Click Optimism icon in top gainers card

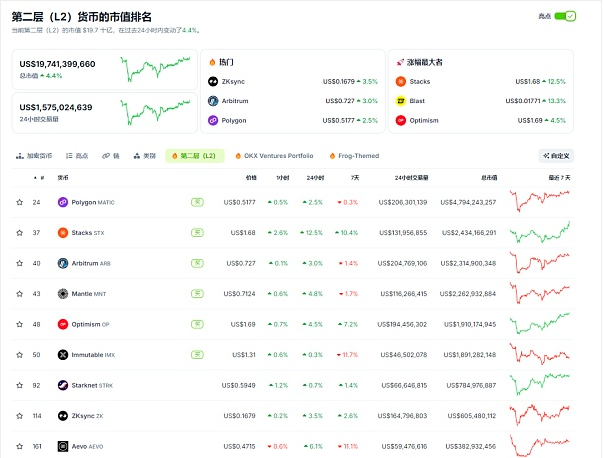pyautogui.click(x=401, y=121)
